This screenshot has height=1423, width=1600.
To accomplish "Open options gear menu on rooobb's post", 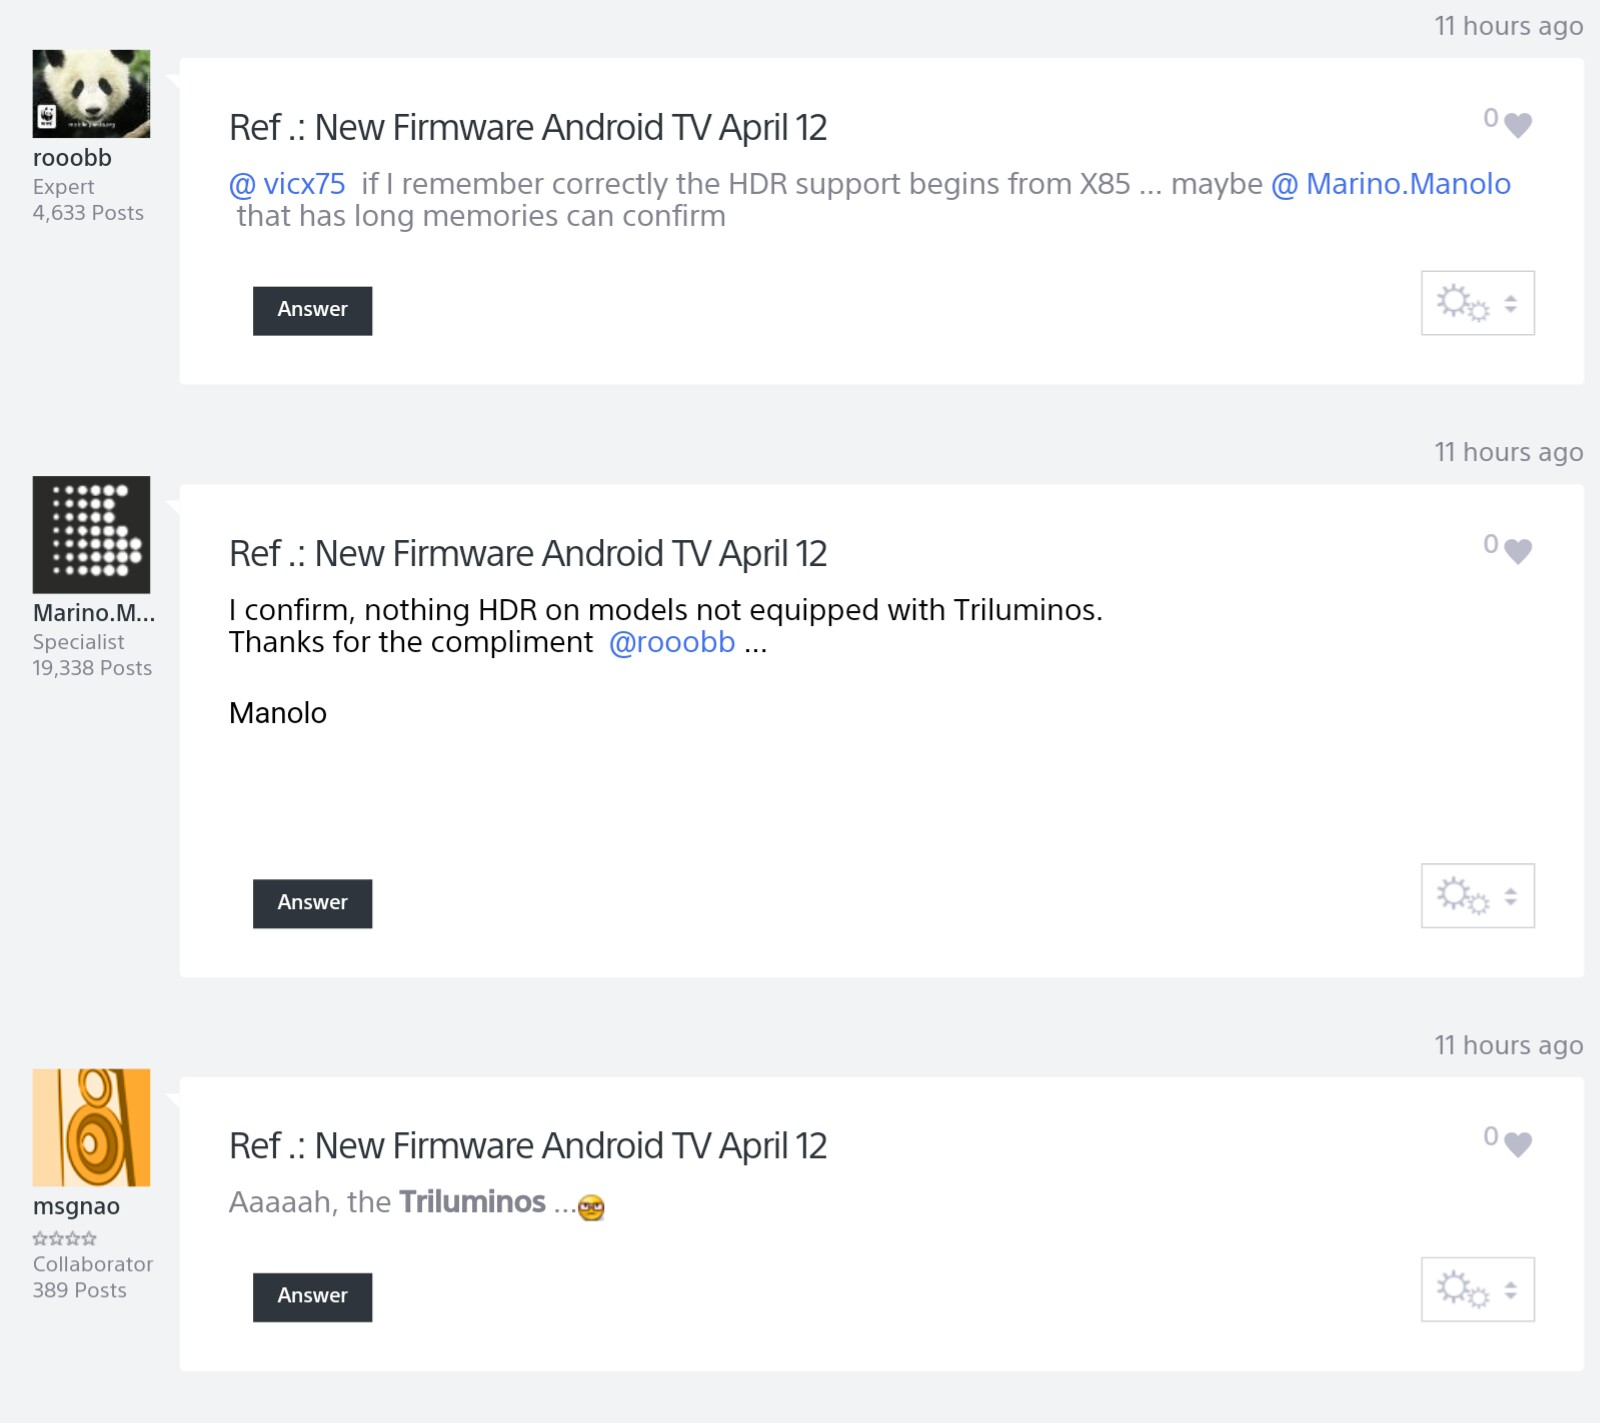I will (x=1477, y=303).
